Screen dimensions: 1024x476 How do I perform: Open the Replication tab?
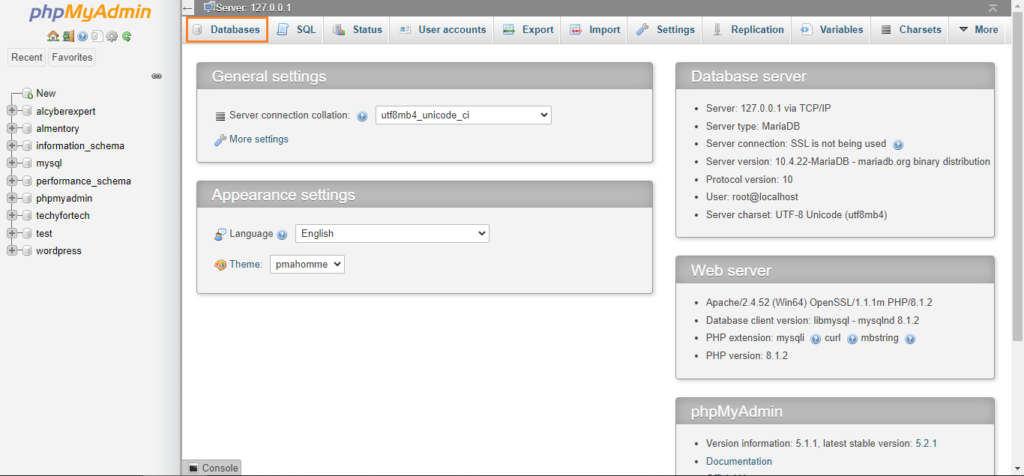(748, 29)
